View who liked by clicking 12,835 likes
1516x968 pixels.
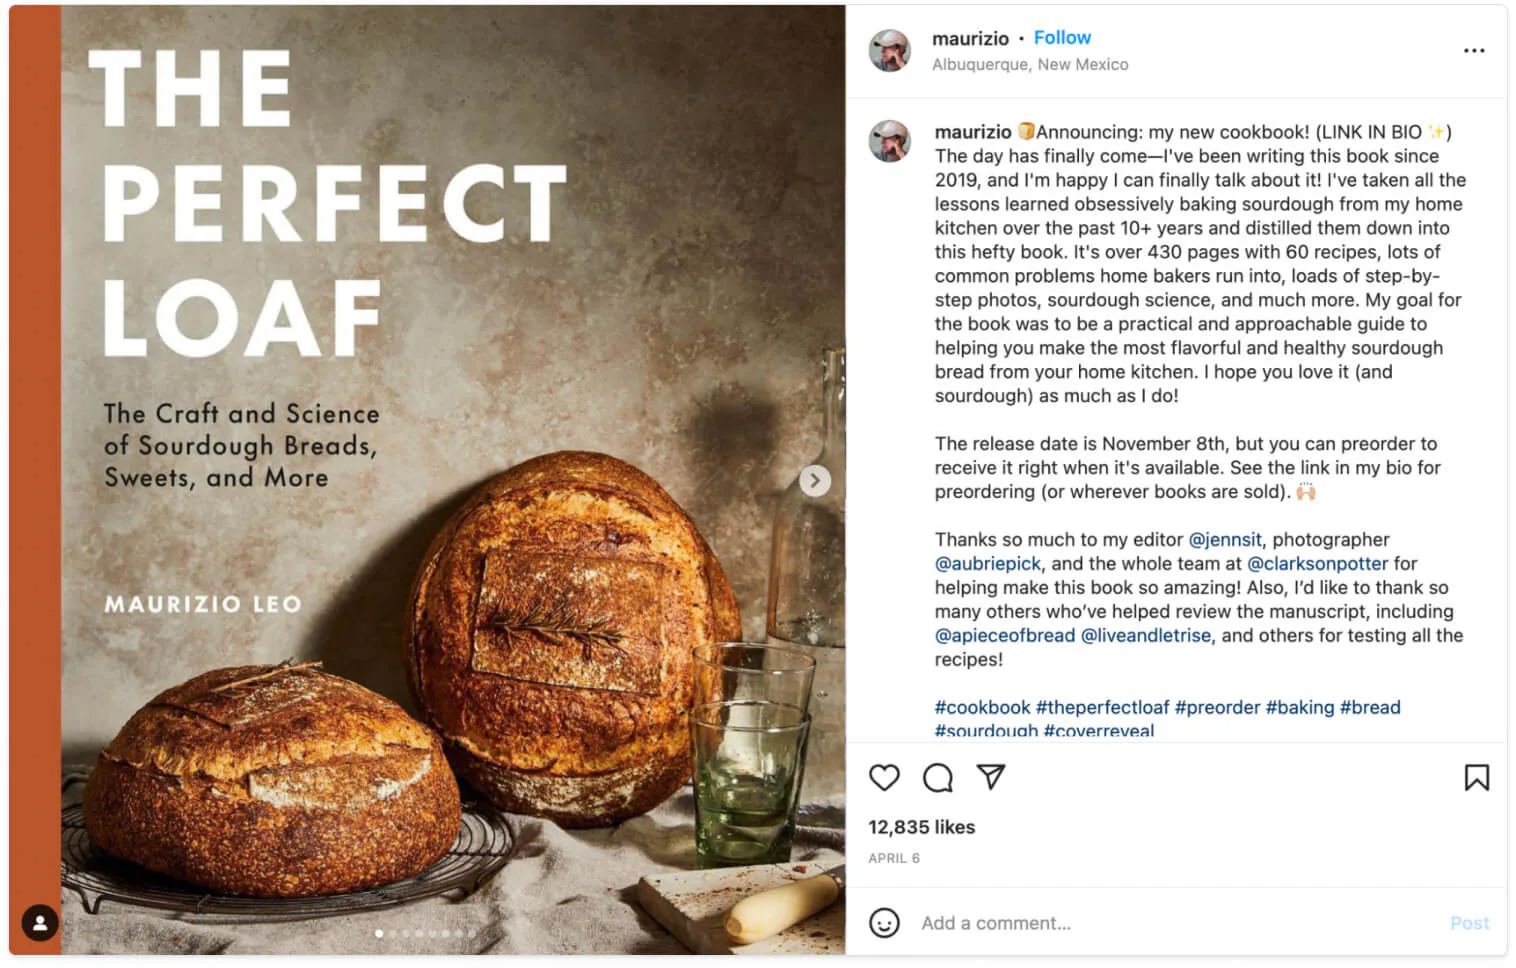(x=921, y=827)
